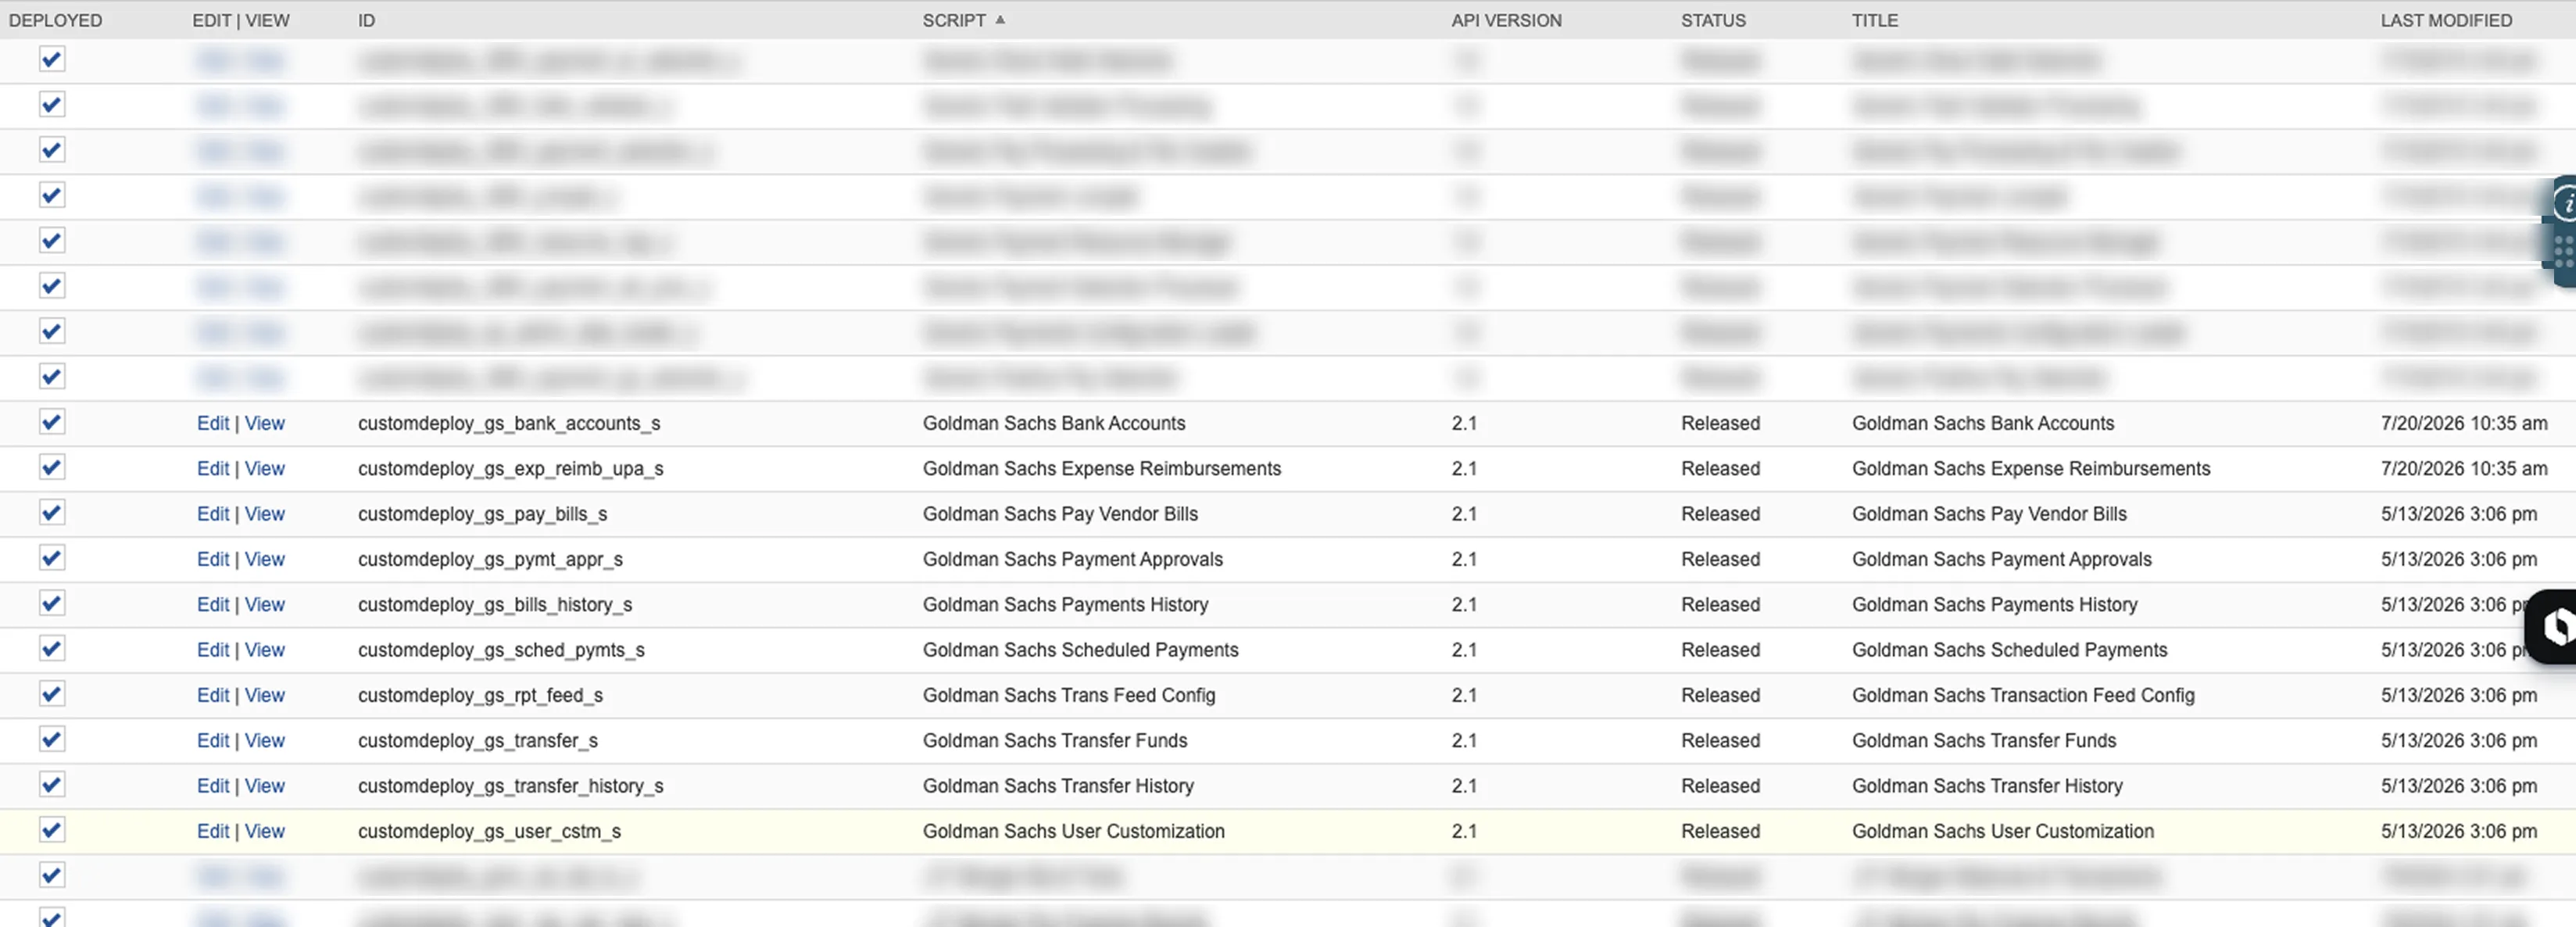
Task: Click script name Goldman Sachs Scheduled Payments
Action: 1080,650
